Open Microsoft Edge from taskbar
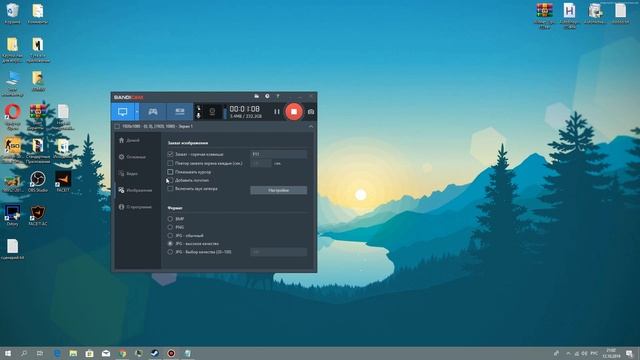The height and width of the screenshot is (360, 640). (x=57, y=353)
